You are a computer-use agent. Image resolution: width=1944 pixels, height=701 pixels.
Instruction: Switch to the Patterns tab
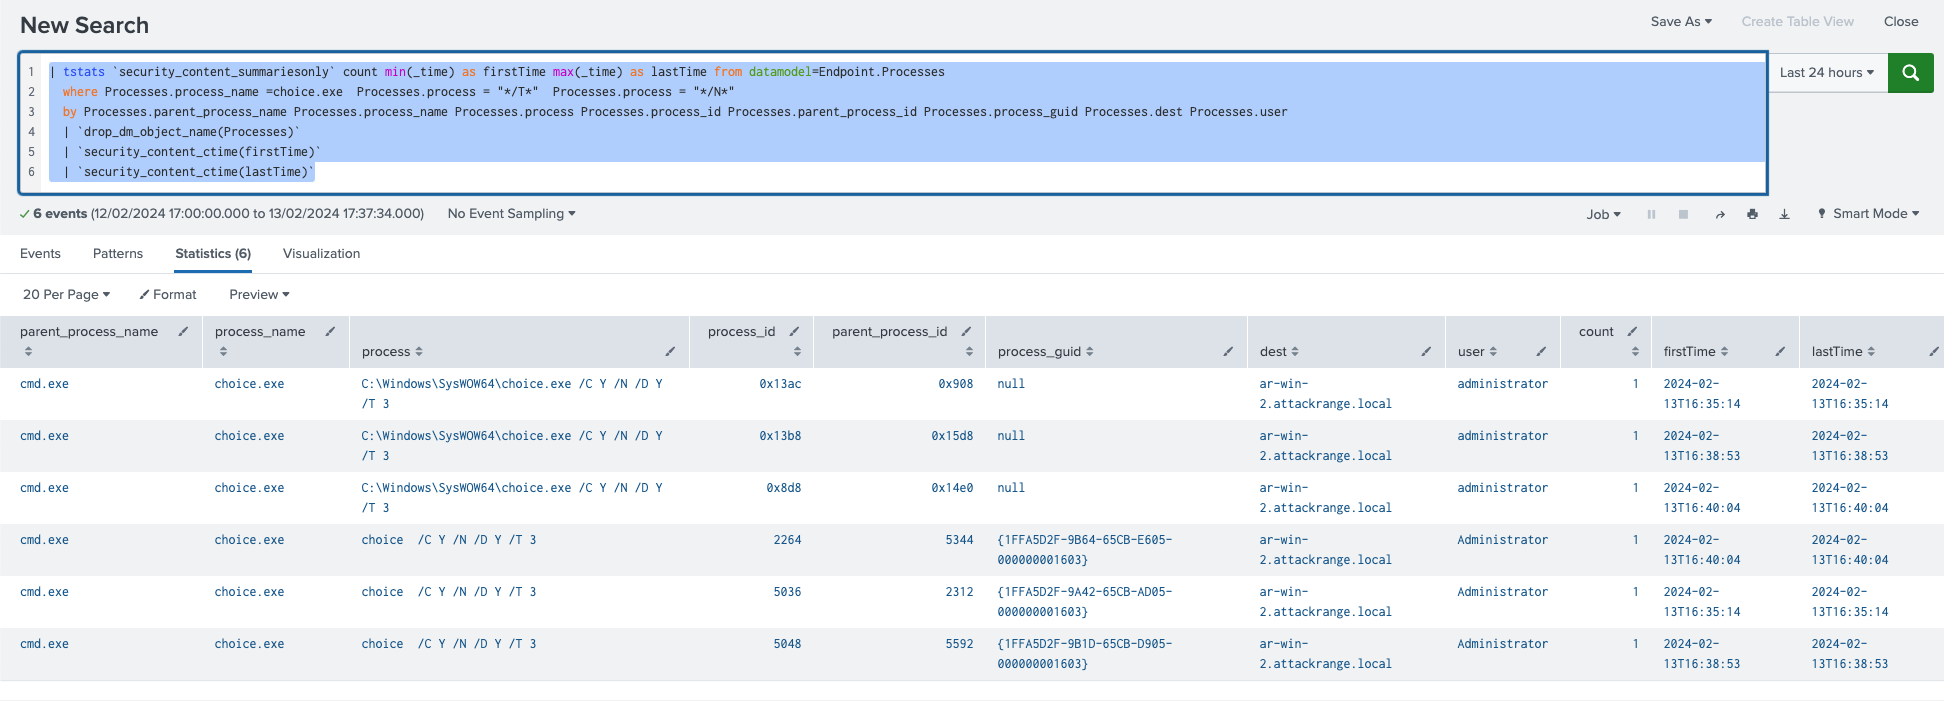tap(118, 254)
